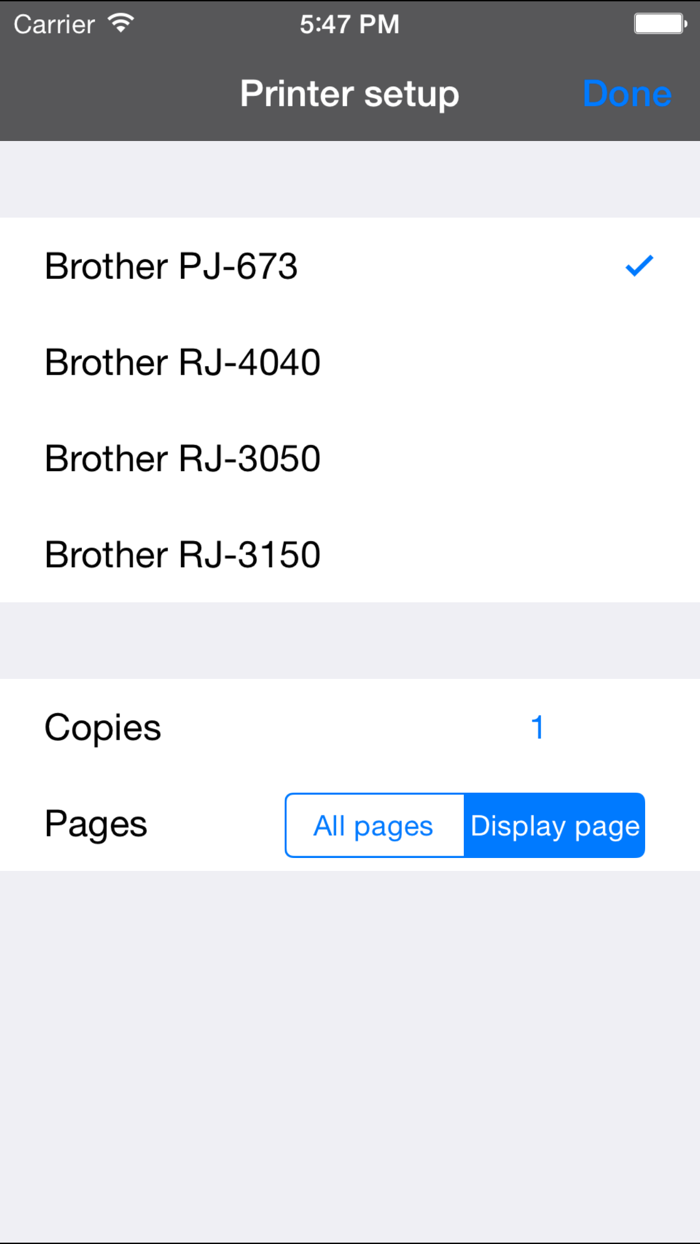Image resolution: width=700 pixels, height=1244 pixels.
Task: Select the Brother PJ-673 printer row
Action: pos(170,266)
